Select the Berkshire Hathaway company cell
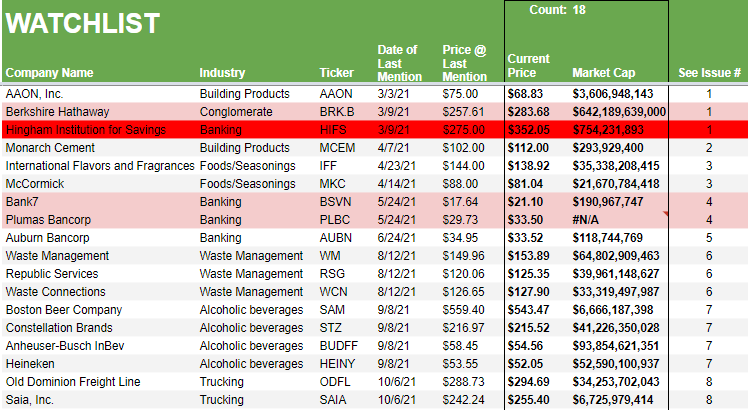Screen dimensions: 748x410 (57, 112)
